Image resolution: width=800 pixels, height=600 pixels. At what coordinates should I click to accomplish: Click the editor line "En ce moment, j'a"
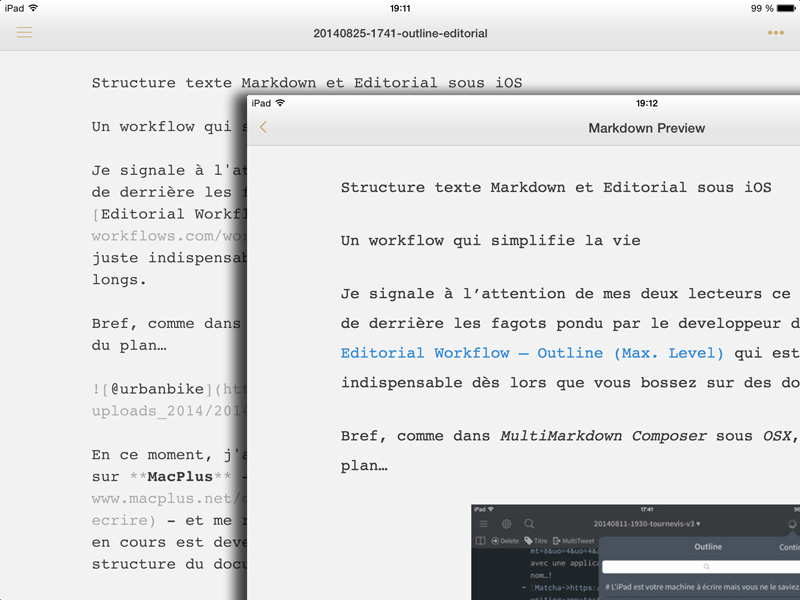click(x=169, y=455)
